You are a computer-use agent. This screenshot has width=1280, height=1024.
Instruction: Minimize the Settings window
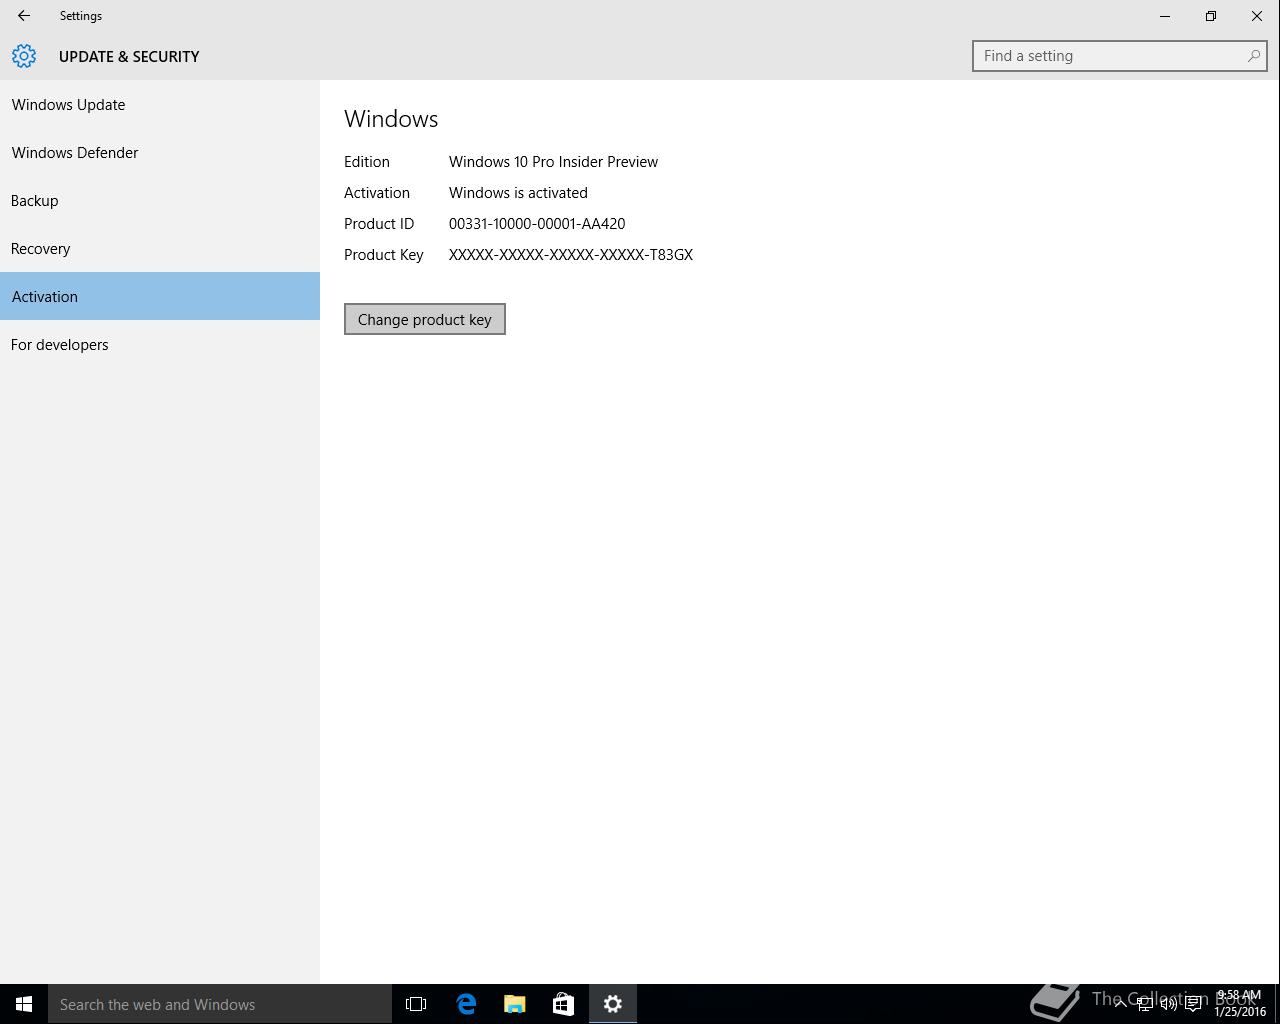tap(1165, 16)
